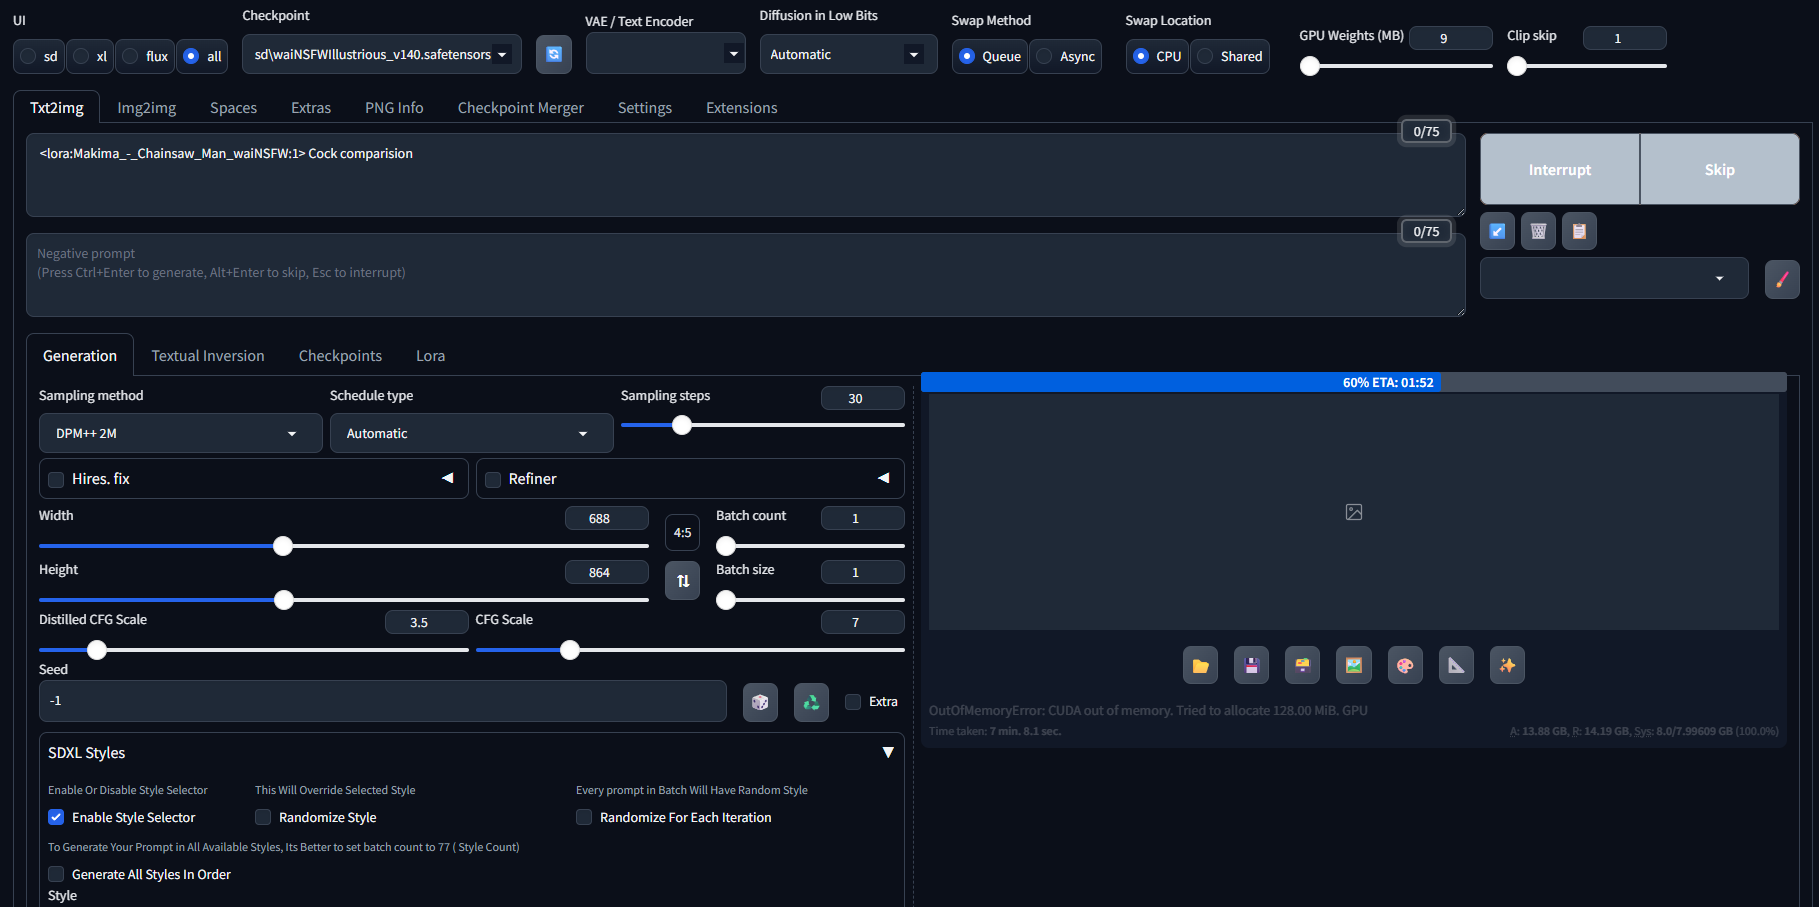Adjust the Distilled CFG Scale slider
Image resolution: width=1819 pixels, height=907 pixels.
[x=254, y=650]
